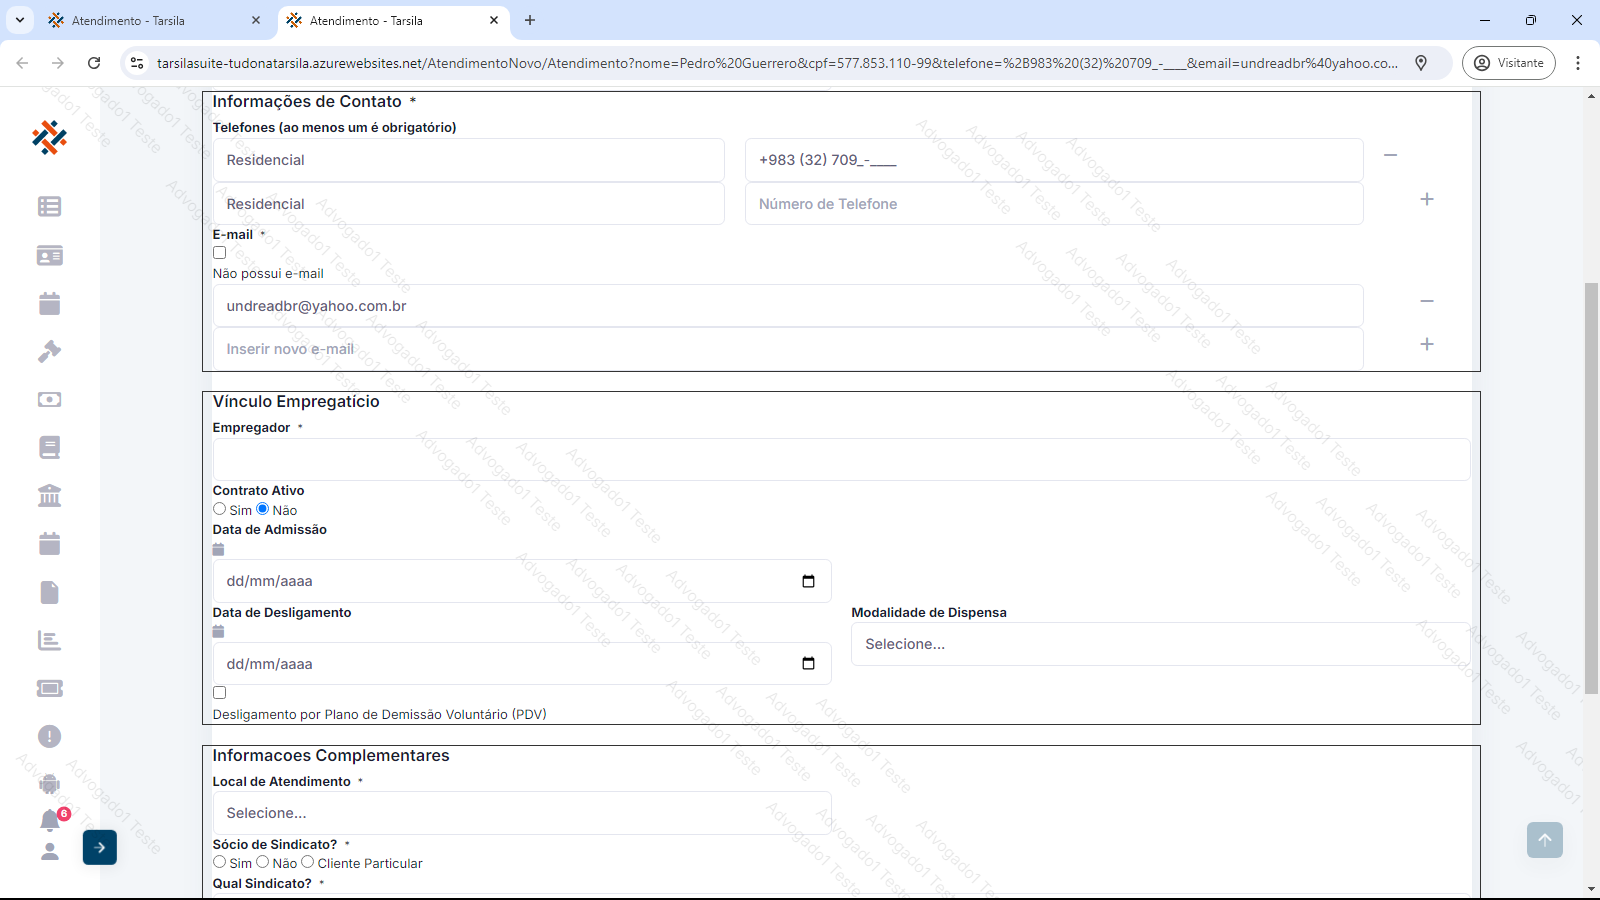Open a new browser tab
Screen dimensions: 1600x900
(x=530, y=20)
